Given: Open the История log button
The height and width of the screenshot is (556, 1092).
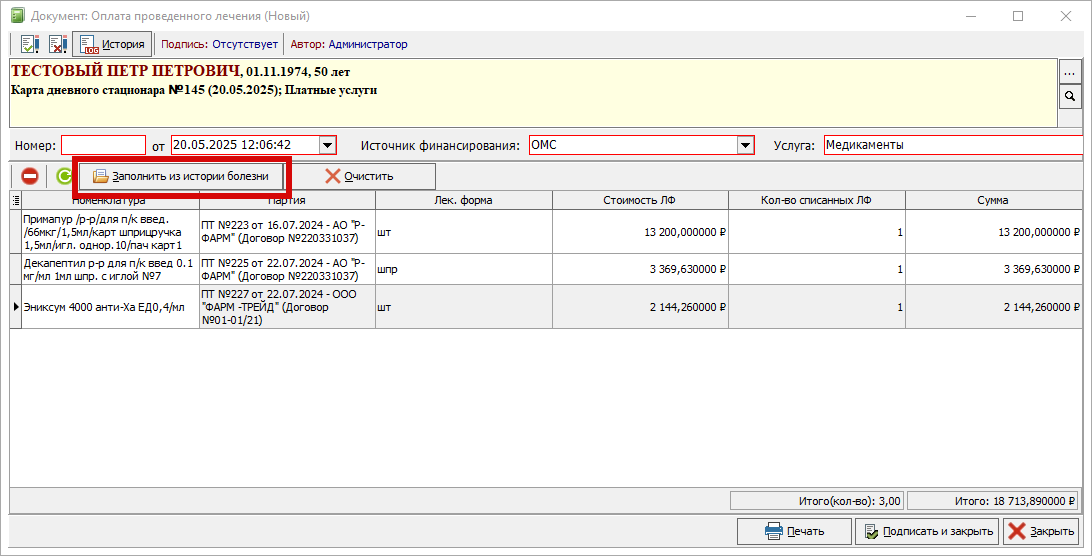Looking at the screenshot, I should pos(112,44).
